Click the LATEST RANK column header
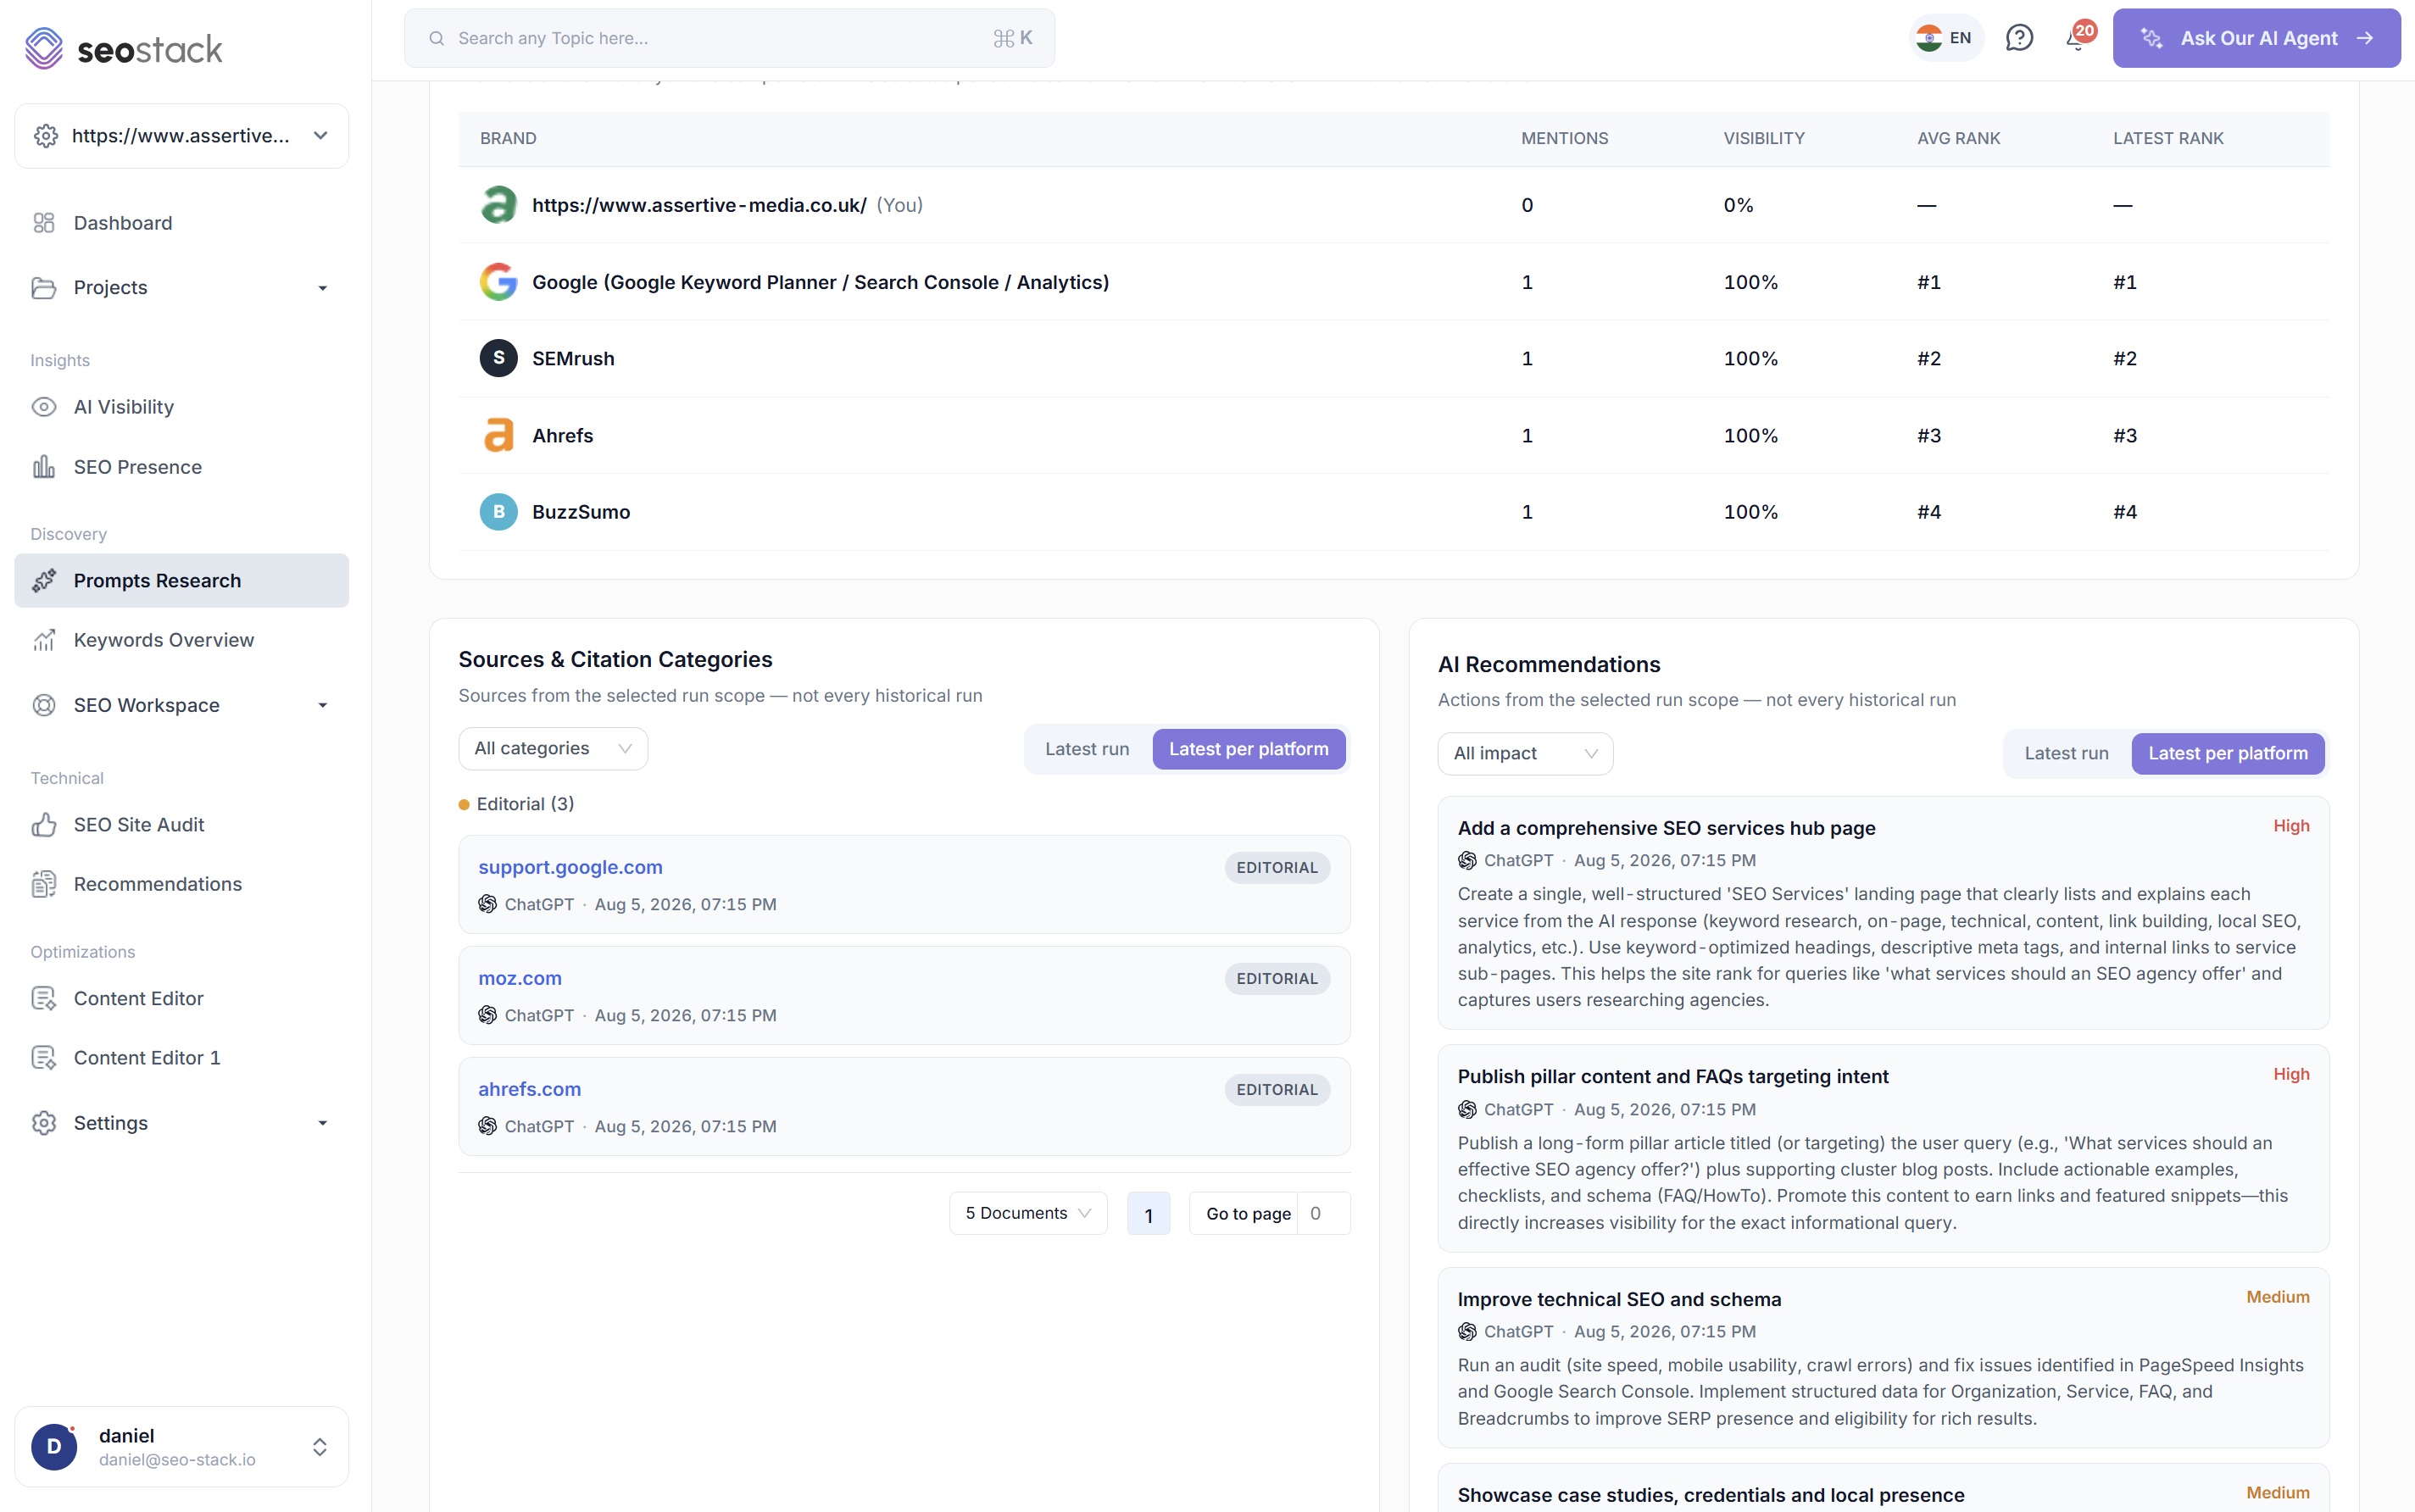 tap(2168, 138)
